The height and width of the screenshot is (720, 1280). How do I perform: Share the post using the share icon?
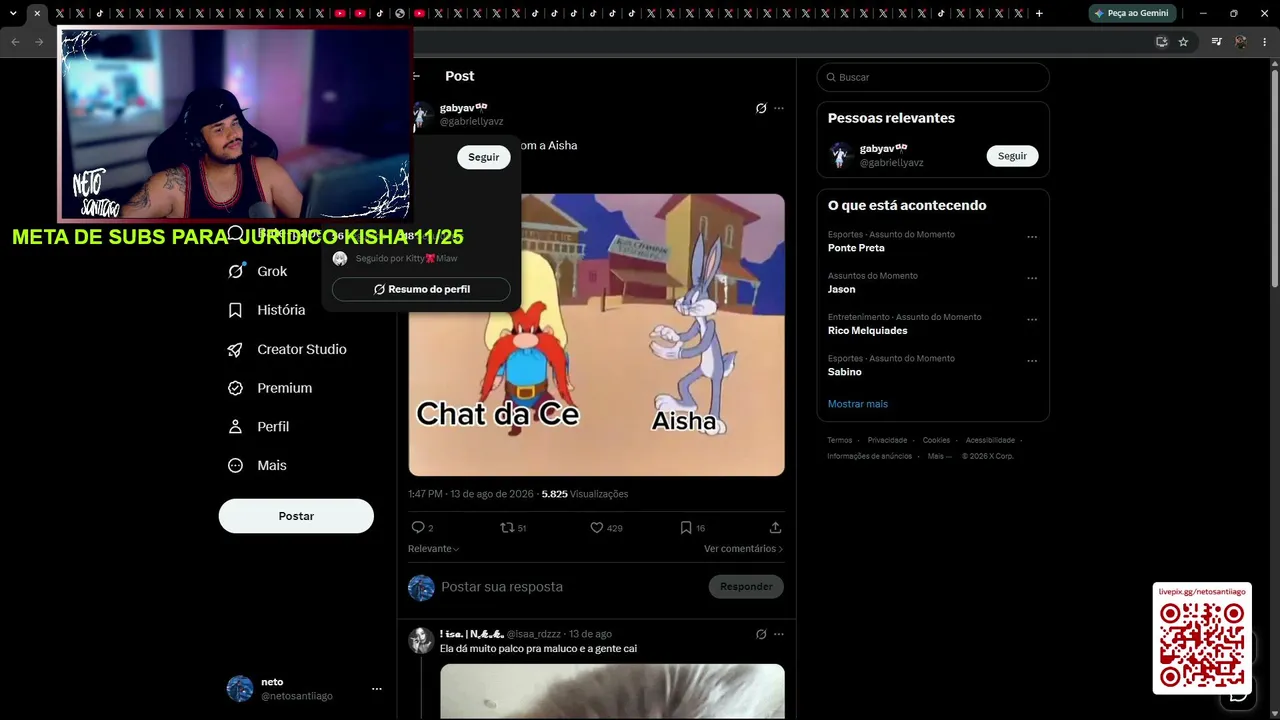tap(775, 527)
